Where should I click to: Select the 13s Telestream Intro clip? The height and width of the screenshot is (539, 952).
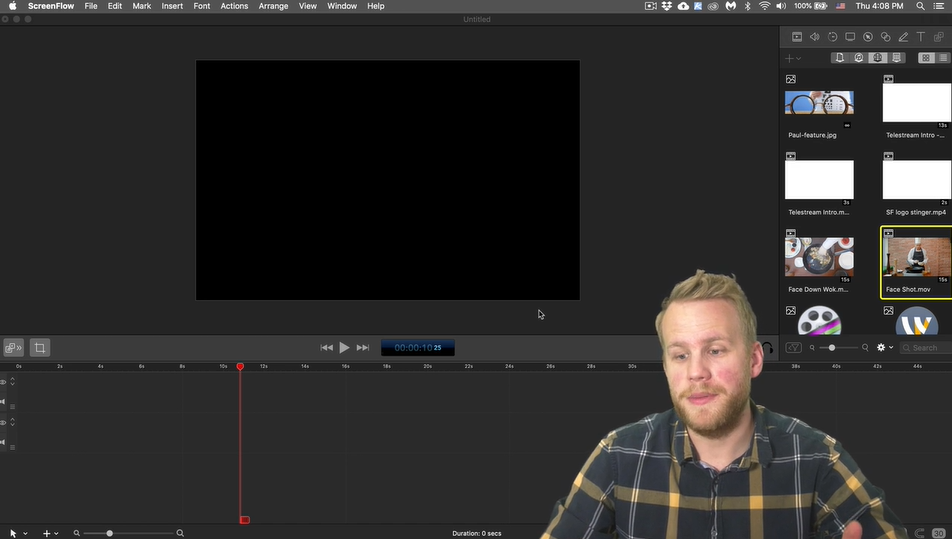pos(917,103)
